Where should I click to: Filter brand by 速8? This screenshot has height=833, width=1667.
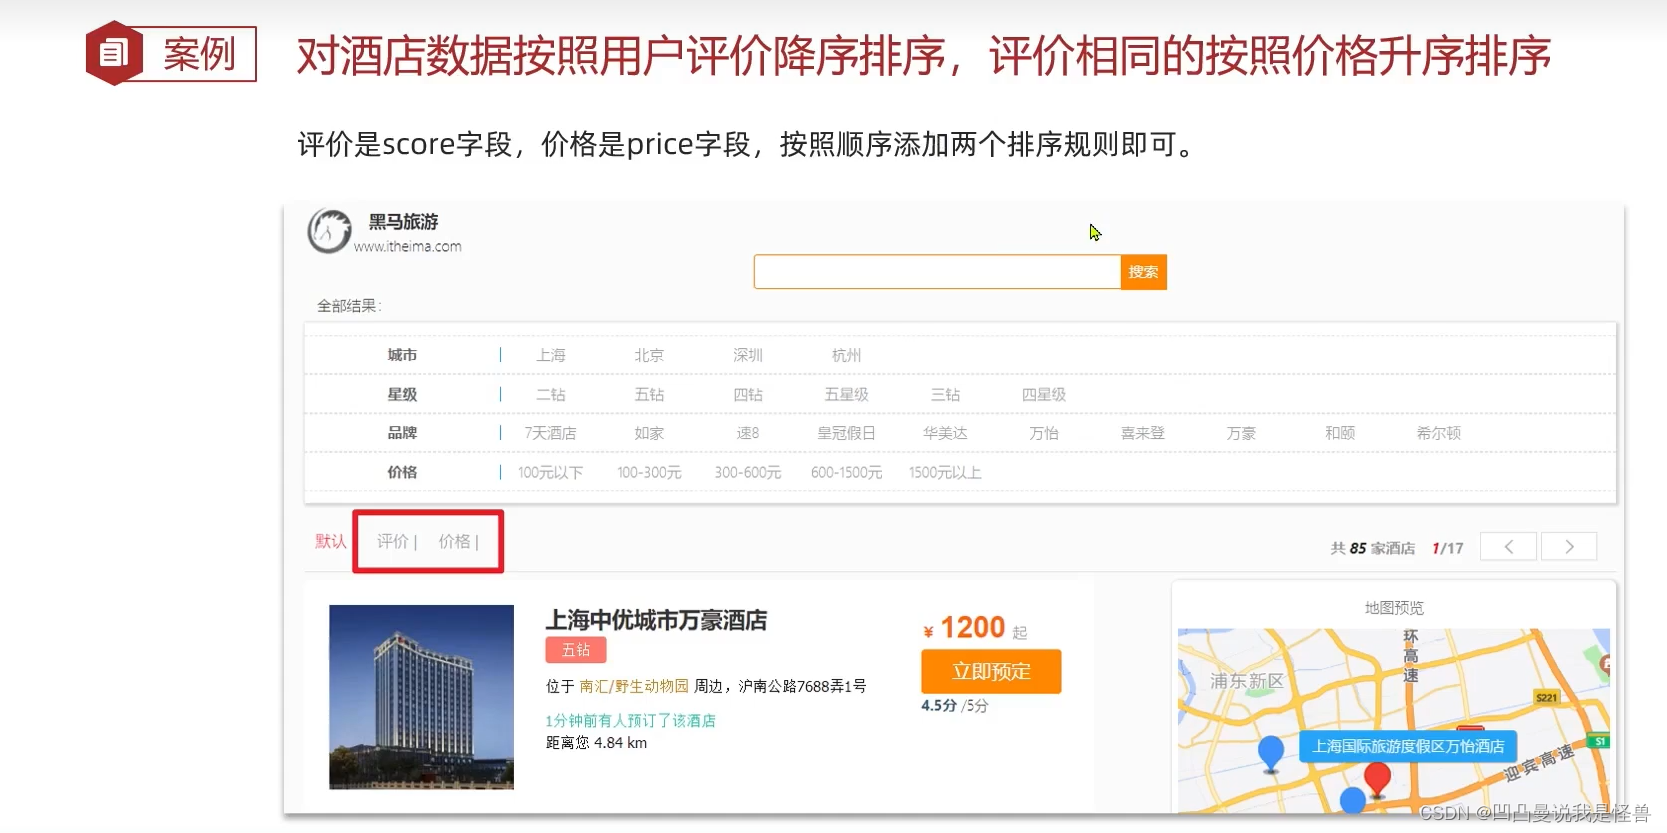(748, 433)
